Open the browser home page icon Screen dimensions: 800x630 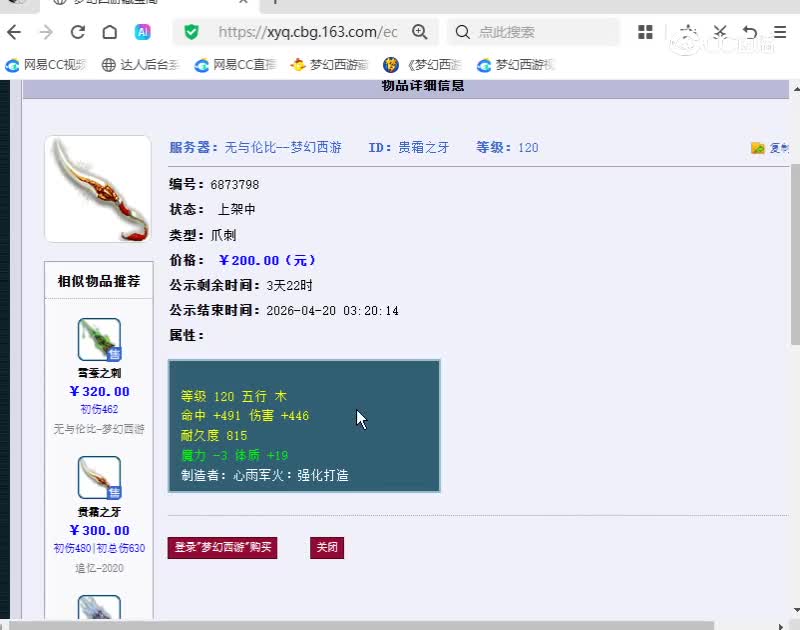coord(109,32)
